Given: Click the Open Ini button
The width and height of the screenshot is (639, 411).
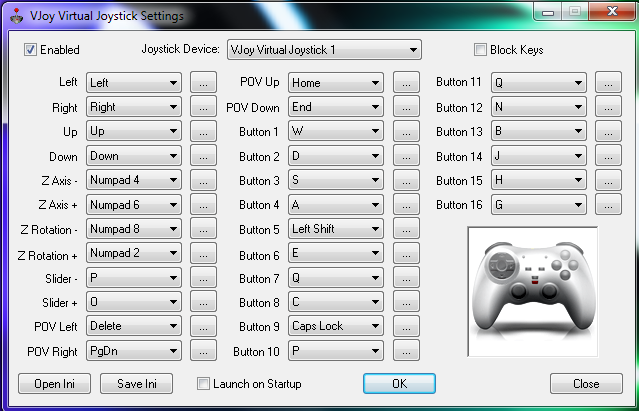Looking at the screenshot, I should pyautogui.click(x=54, y=383).
